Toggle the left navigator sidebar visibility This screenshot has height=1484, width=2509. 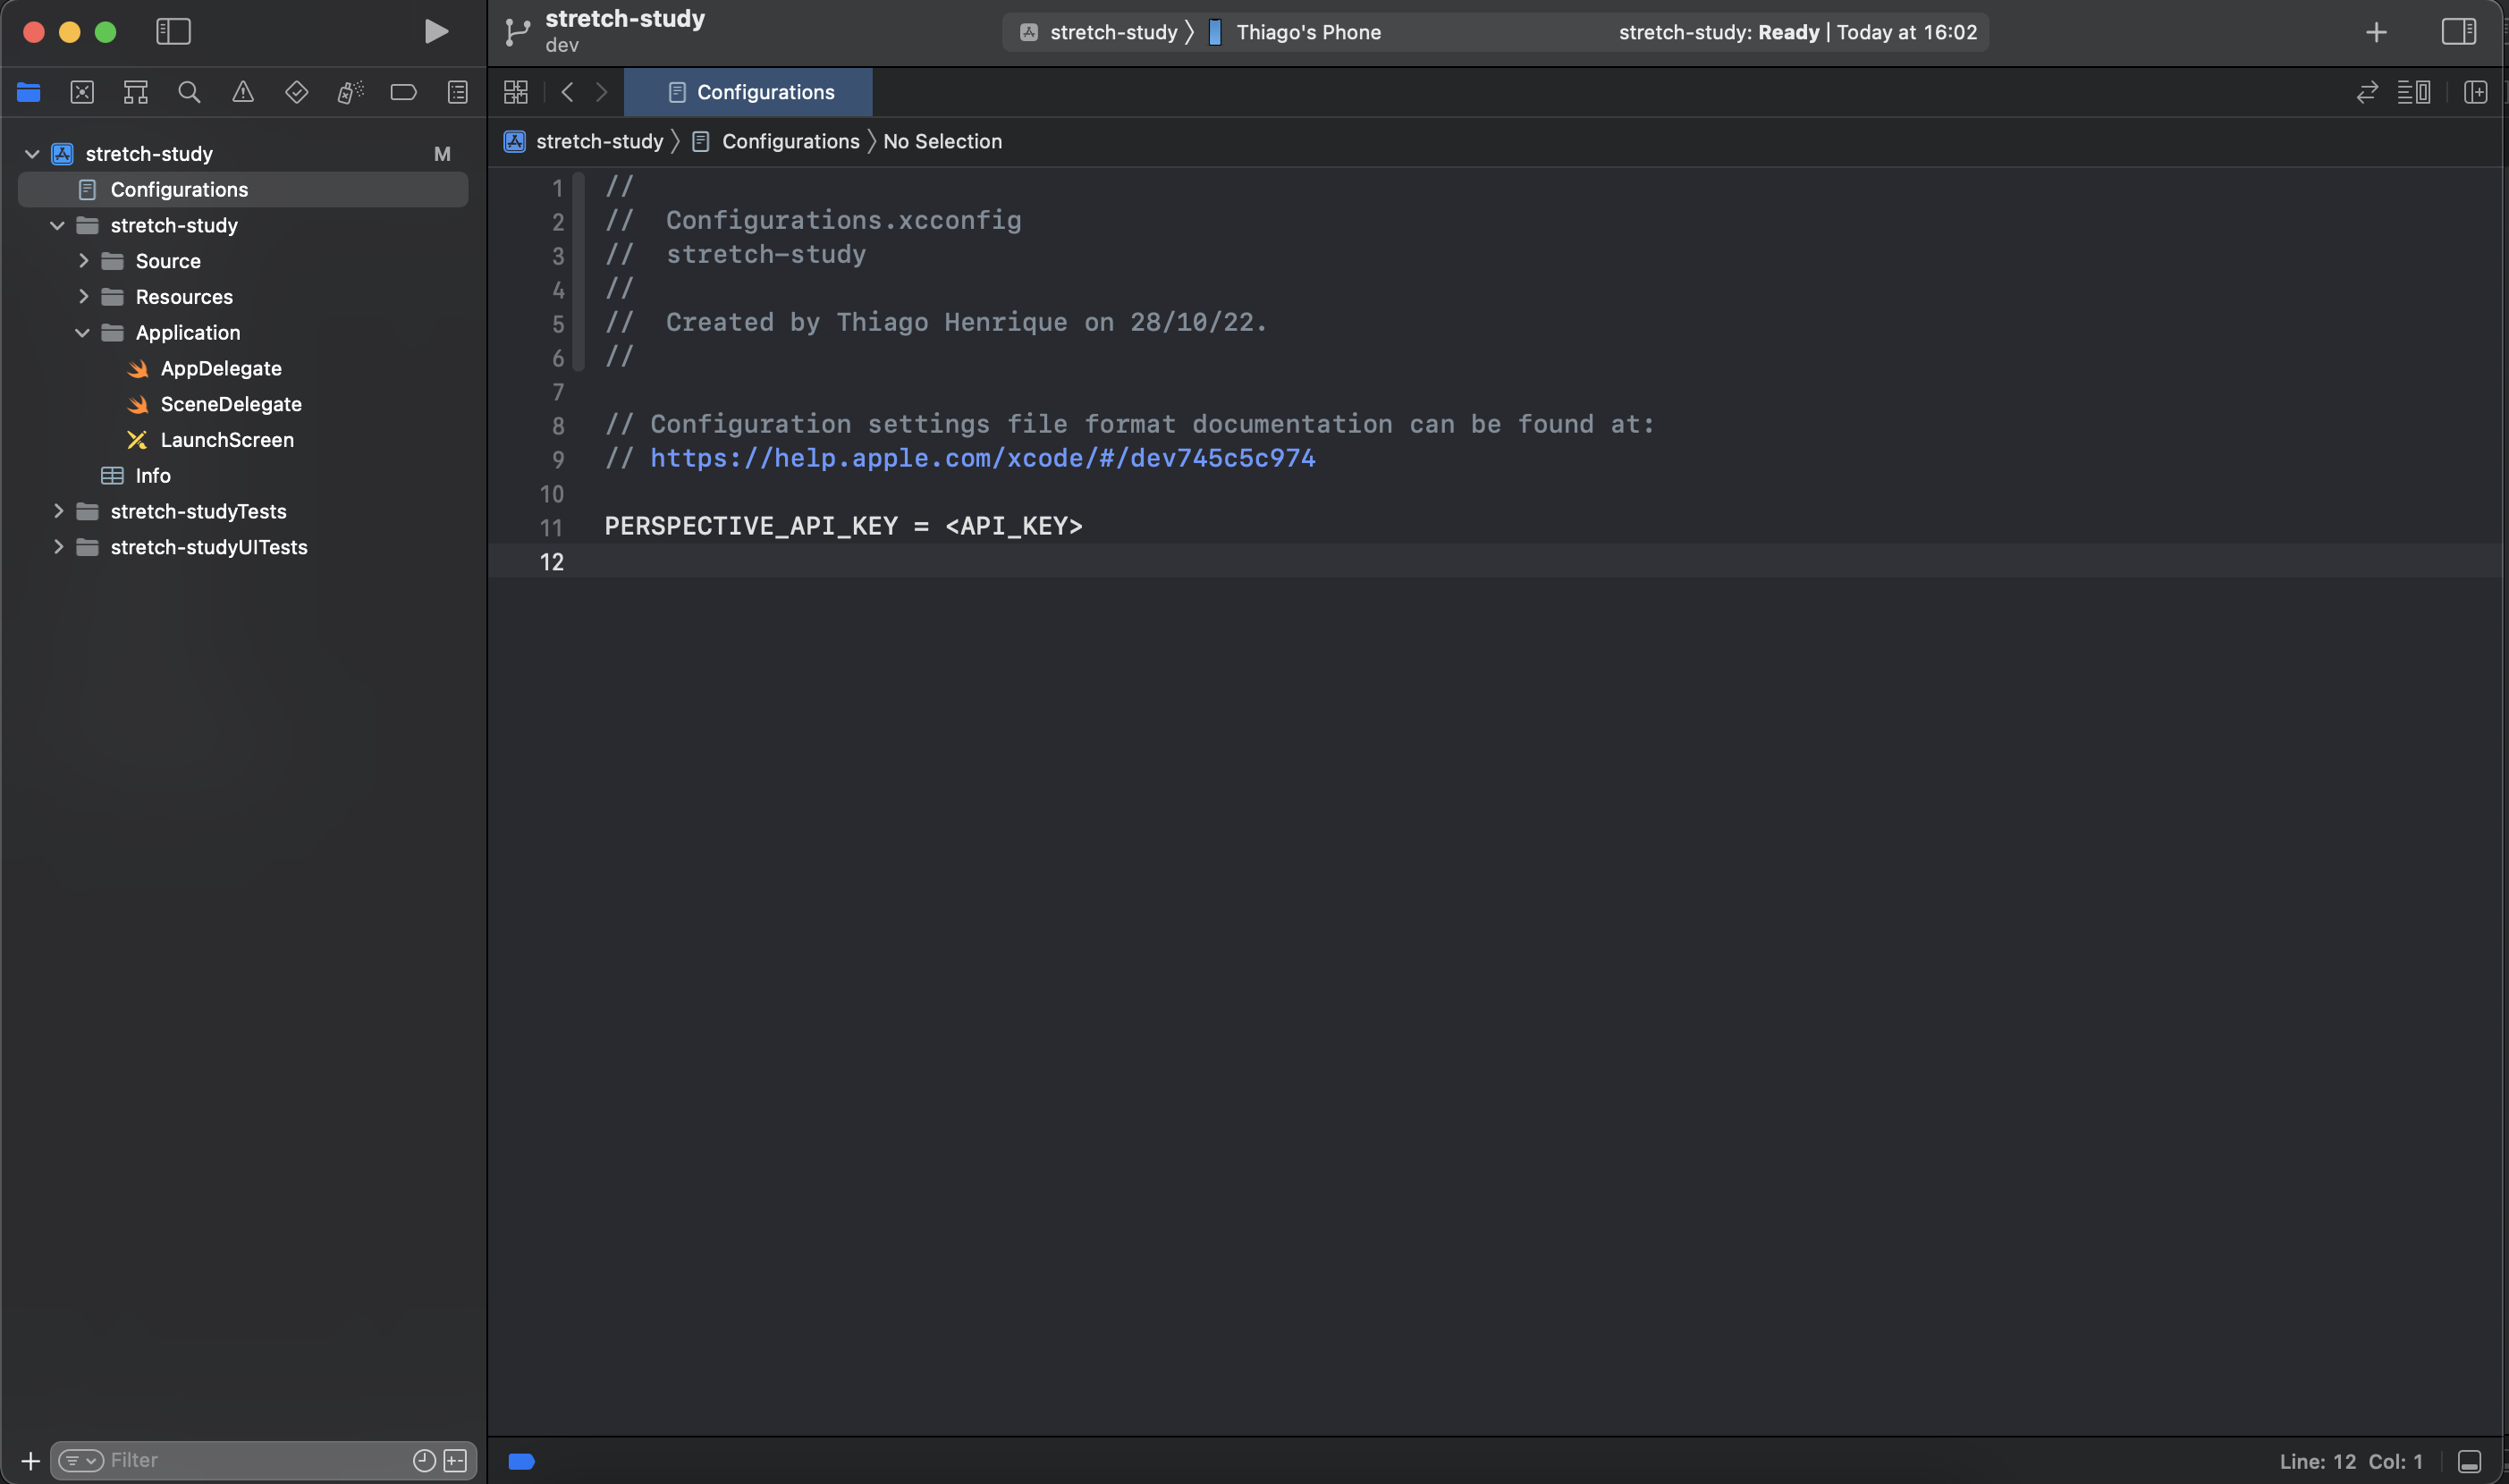[x=172, y=31]
